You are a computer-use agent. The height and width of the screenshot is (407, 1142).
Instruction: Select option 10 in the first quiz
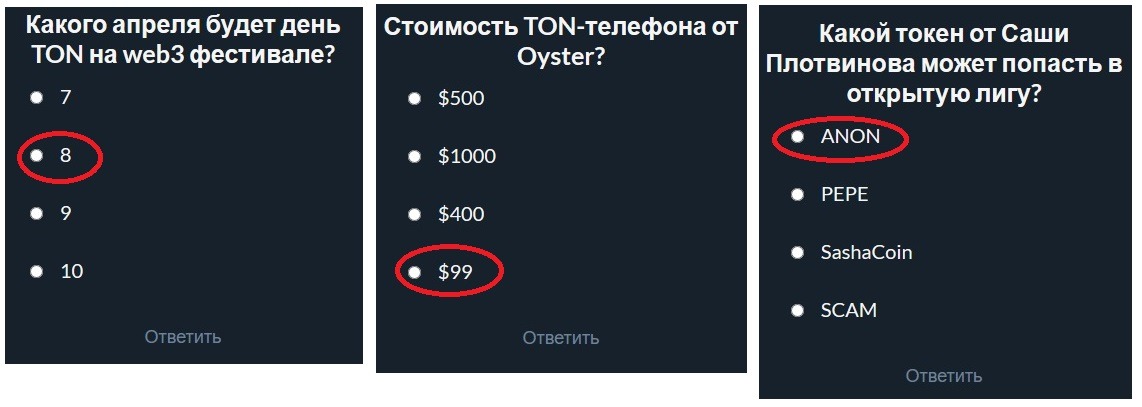(x=37, y=271)
